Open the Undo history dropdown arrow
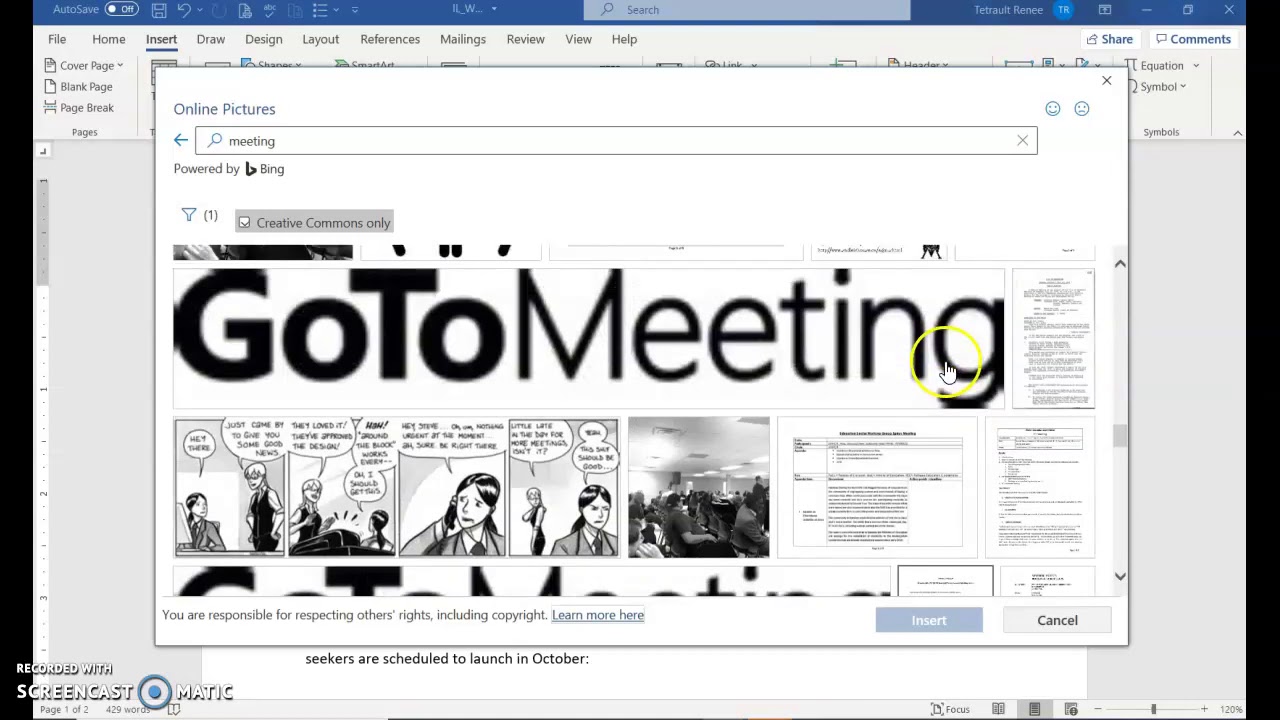This screenshot has height=720, width=1280. tap(200, 10)
